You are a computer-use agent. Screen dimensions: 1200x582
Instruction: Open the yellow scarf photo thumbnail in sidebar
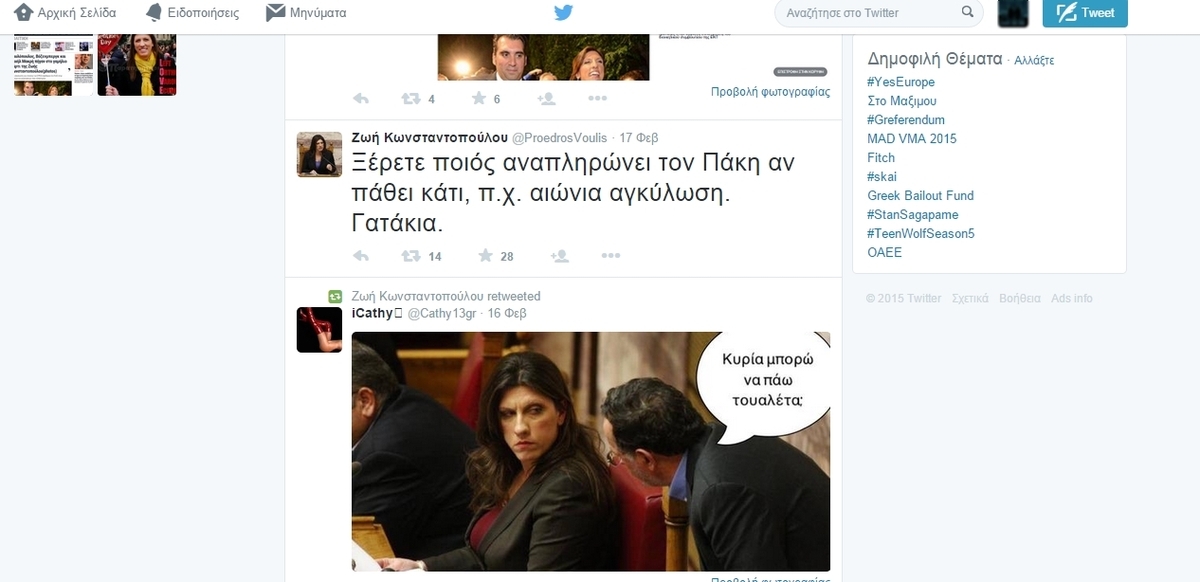[x=137, y=66]
